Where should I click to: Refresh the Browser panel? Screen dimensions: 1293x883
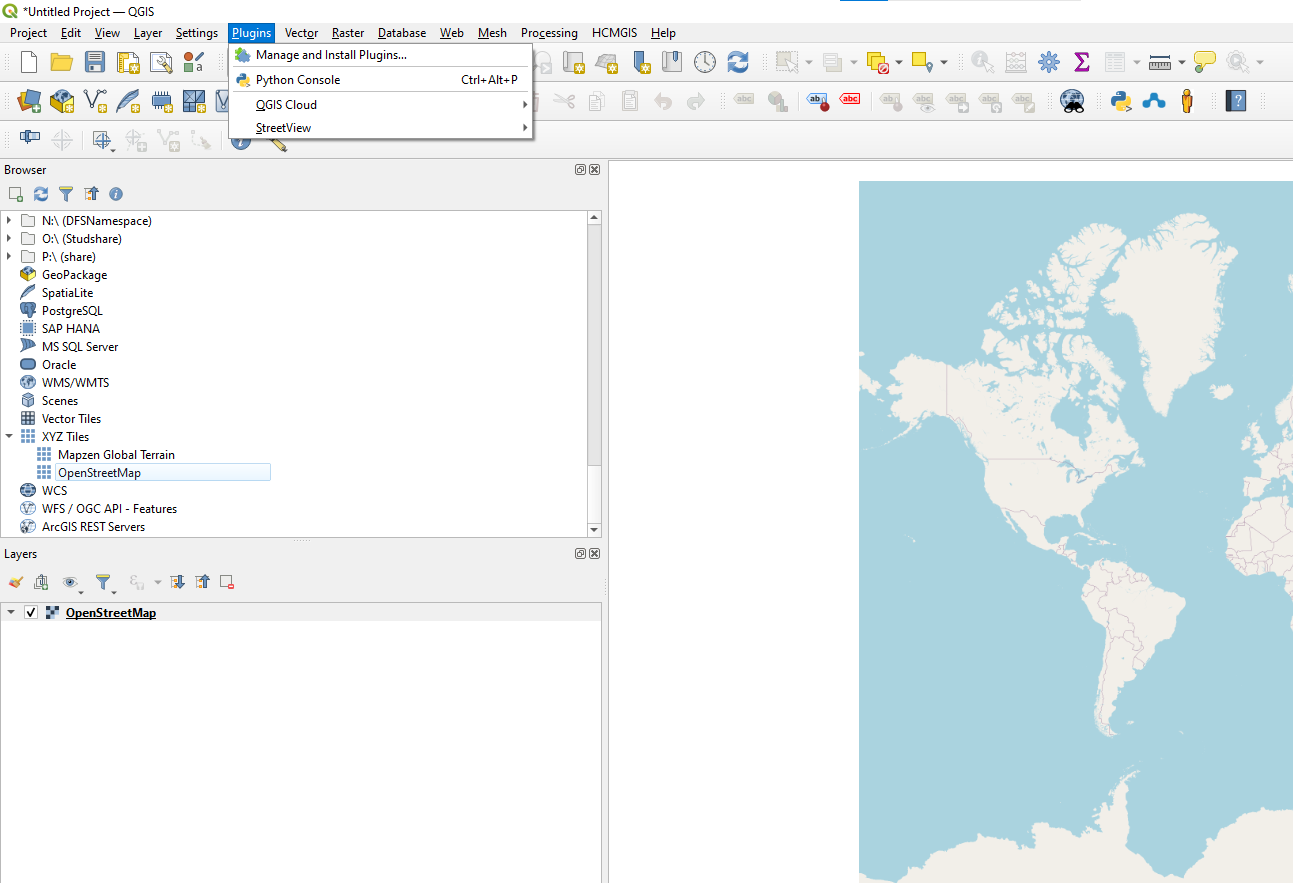pos(41,194)
